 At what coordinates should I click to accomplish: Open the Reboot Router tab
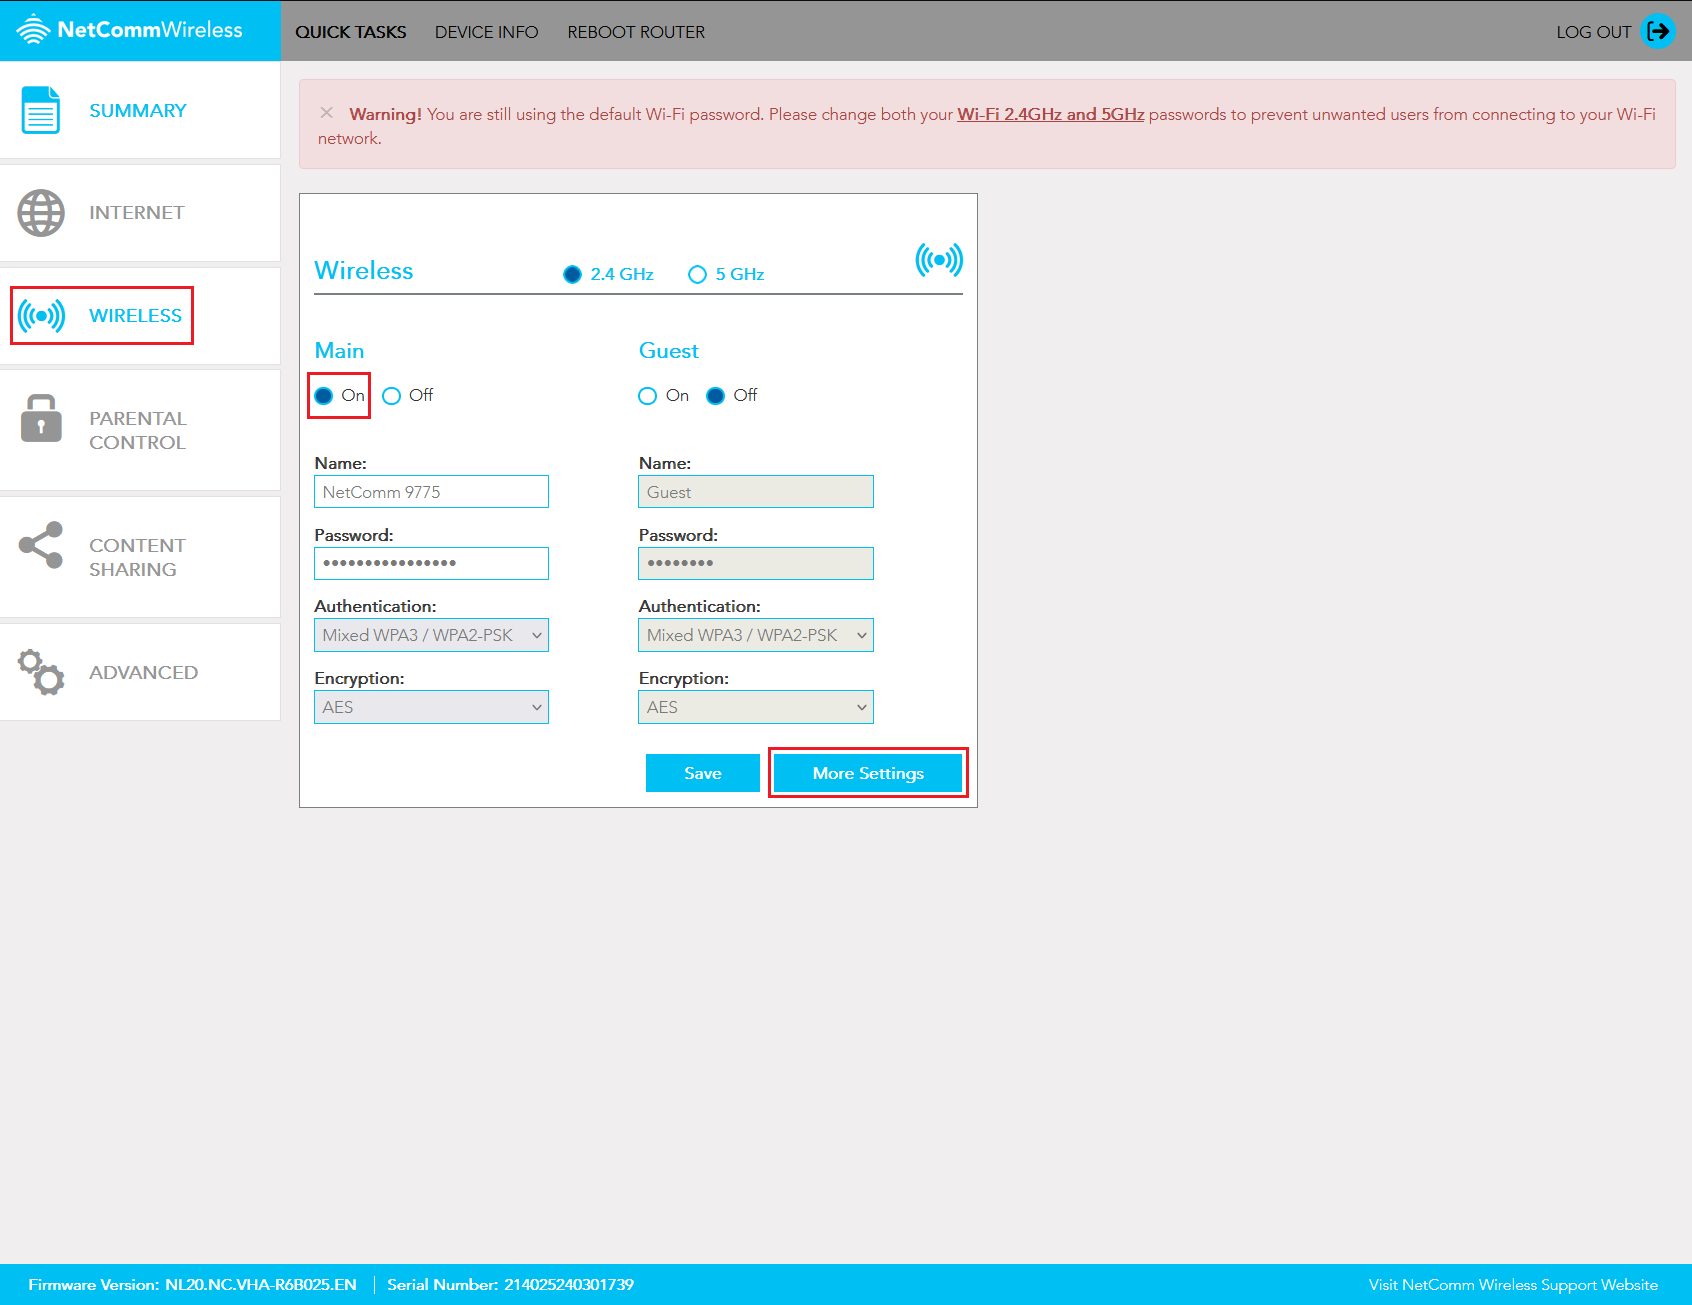[635, 31]
